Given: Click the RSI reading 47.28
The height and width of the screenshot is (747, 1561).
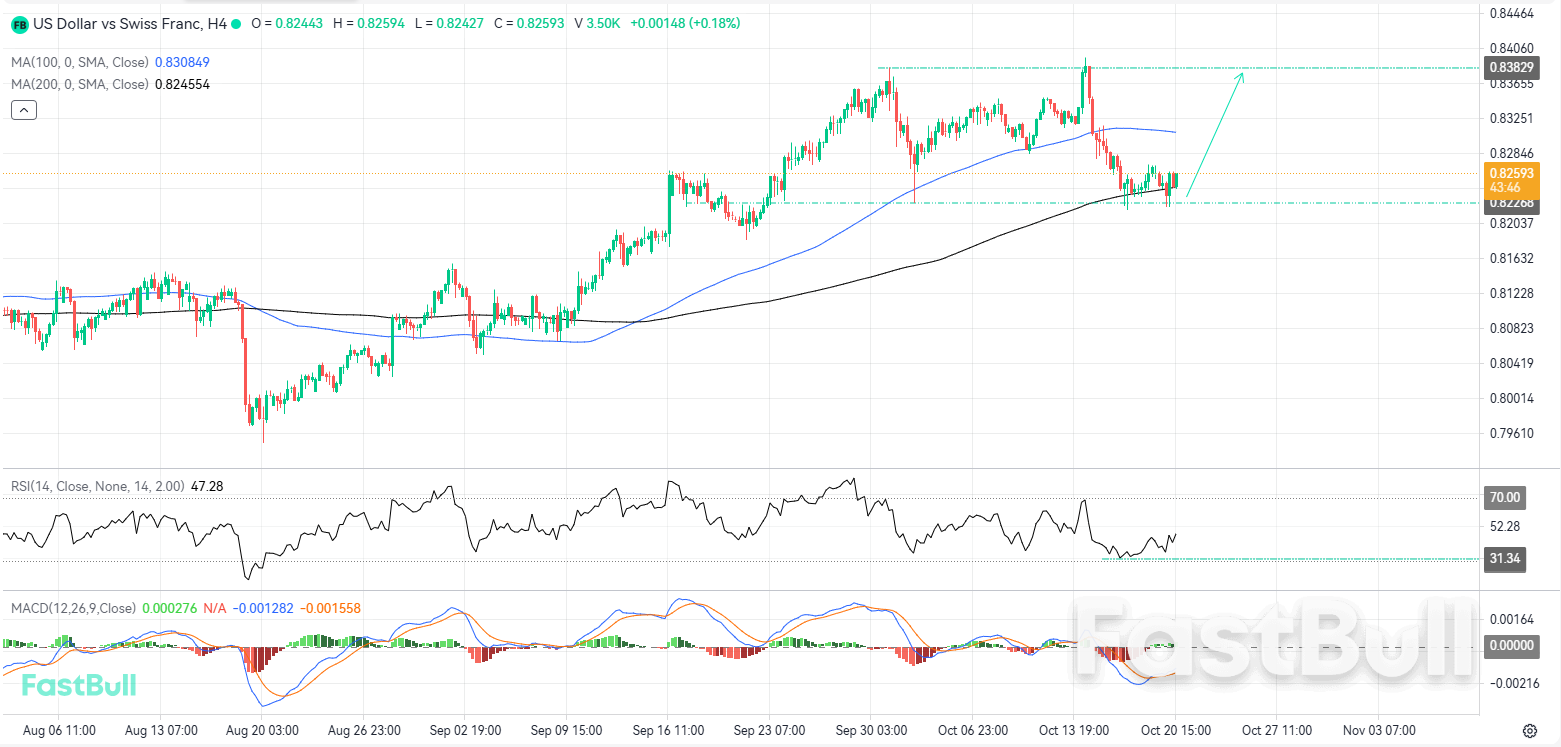Looking at the screenshot, I should [207, 486].
